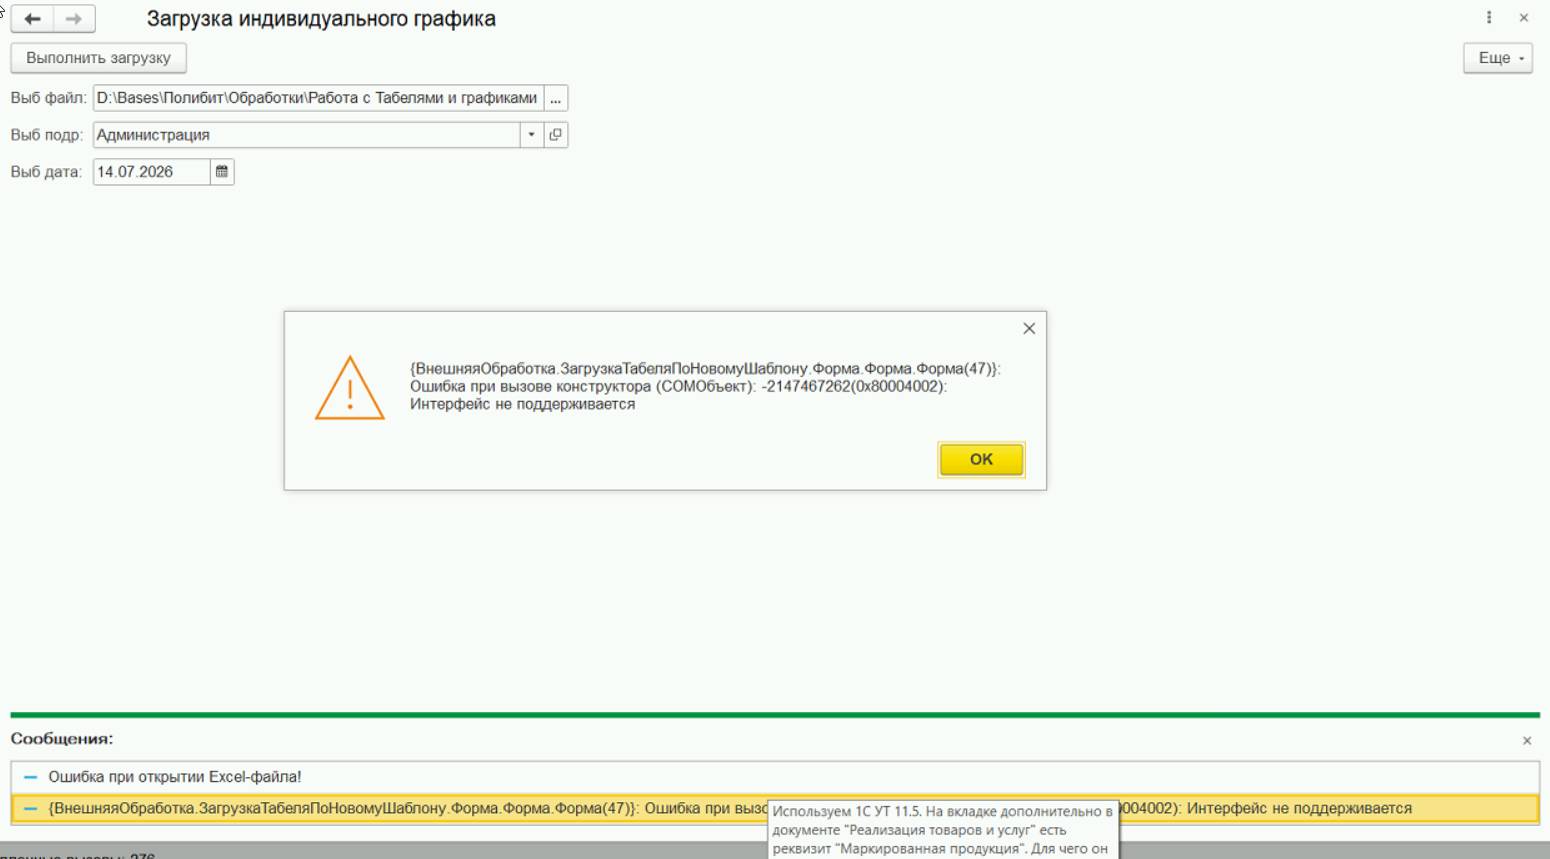Close the error dialog with its X
1550x859 pixels.
tap(1029, 329)
